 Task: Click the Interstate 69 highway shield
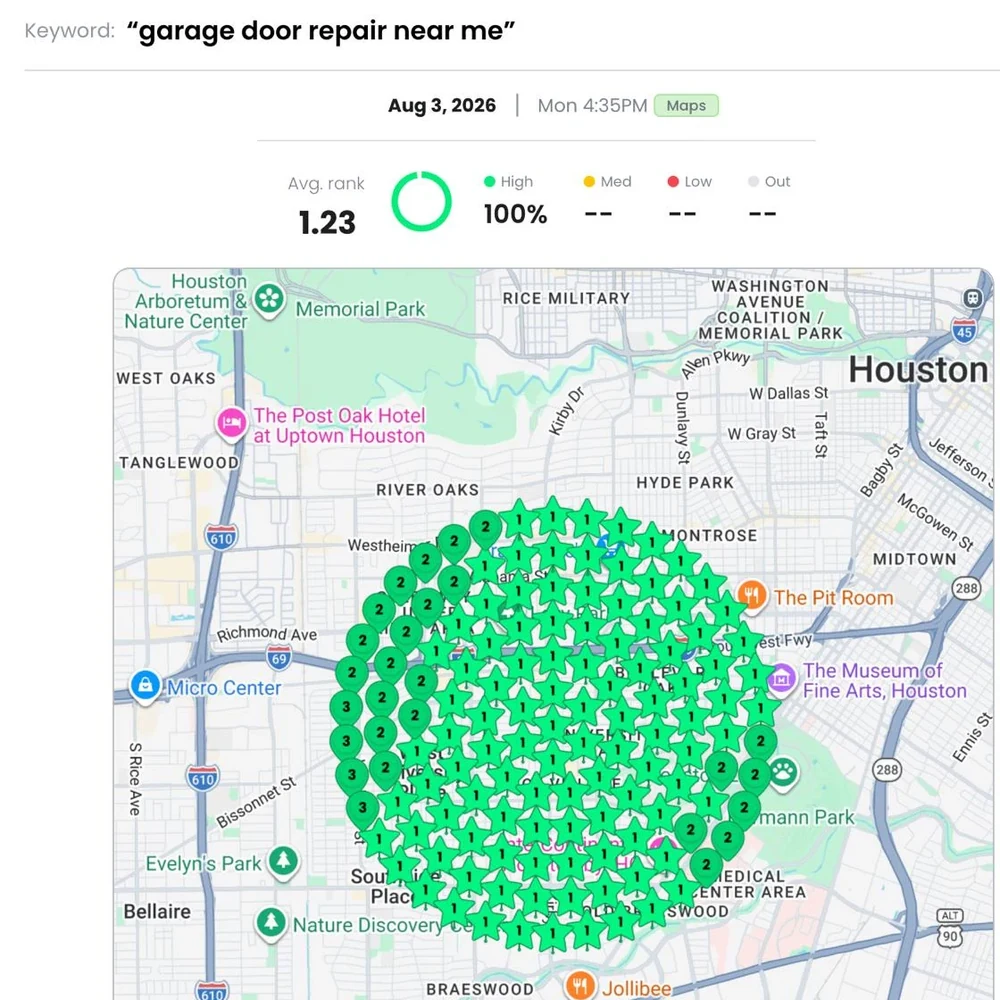click(x=279, y=657)
